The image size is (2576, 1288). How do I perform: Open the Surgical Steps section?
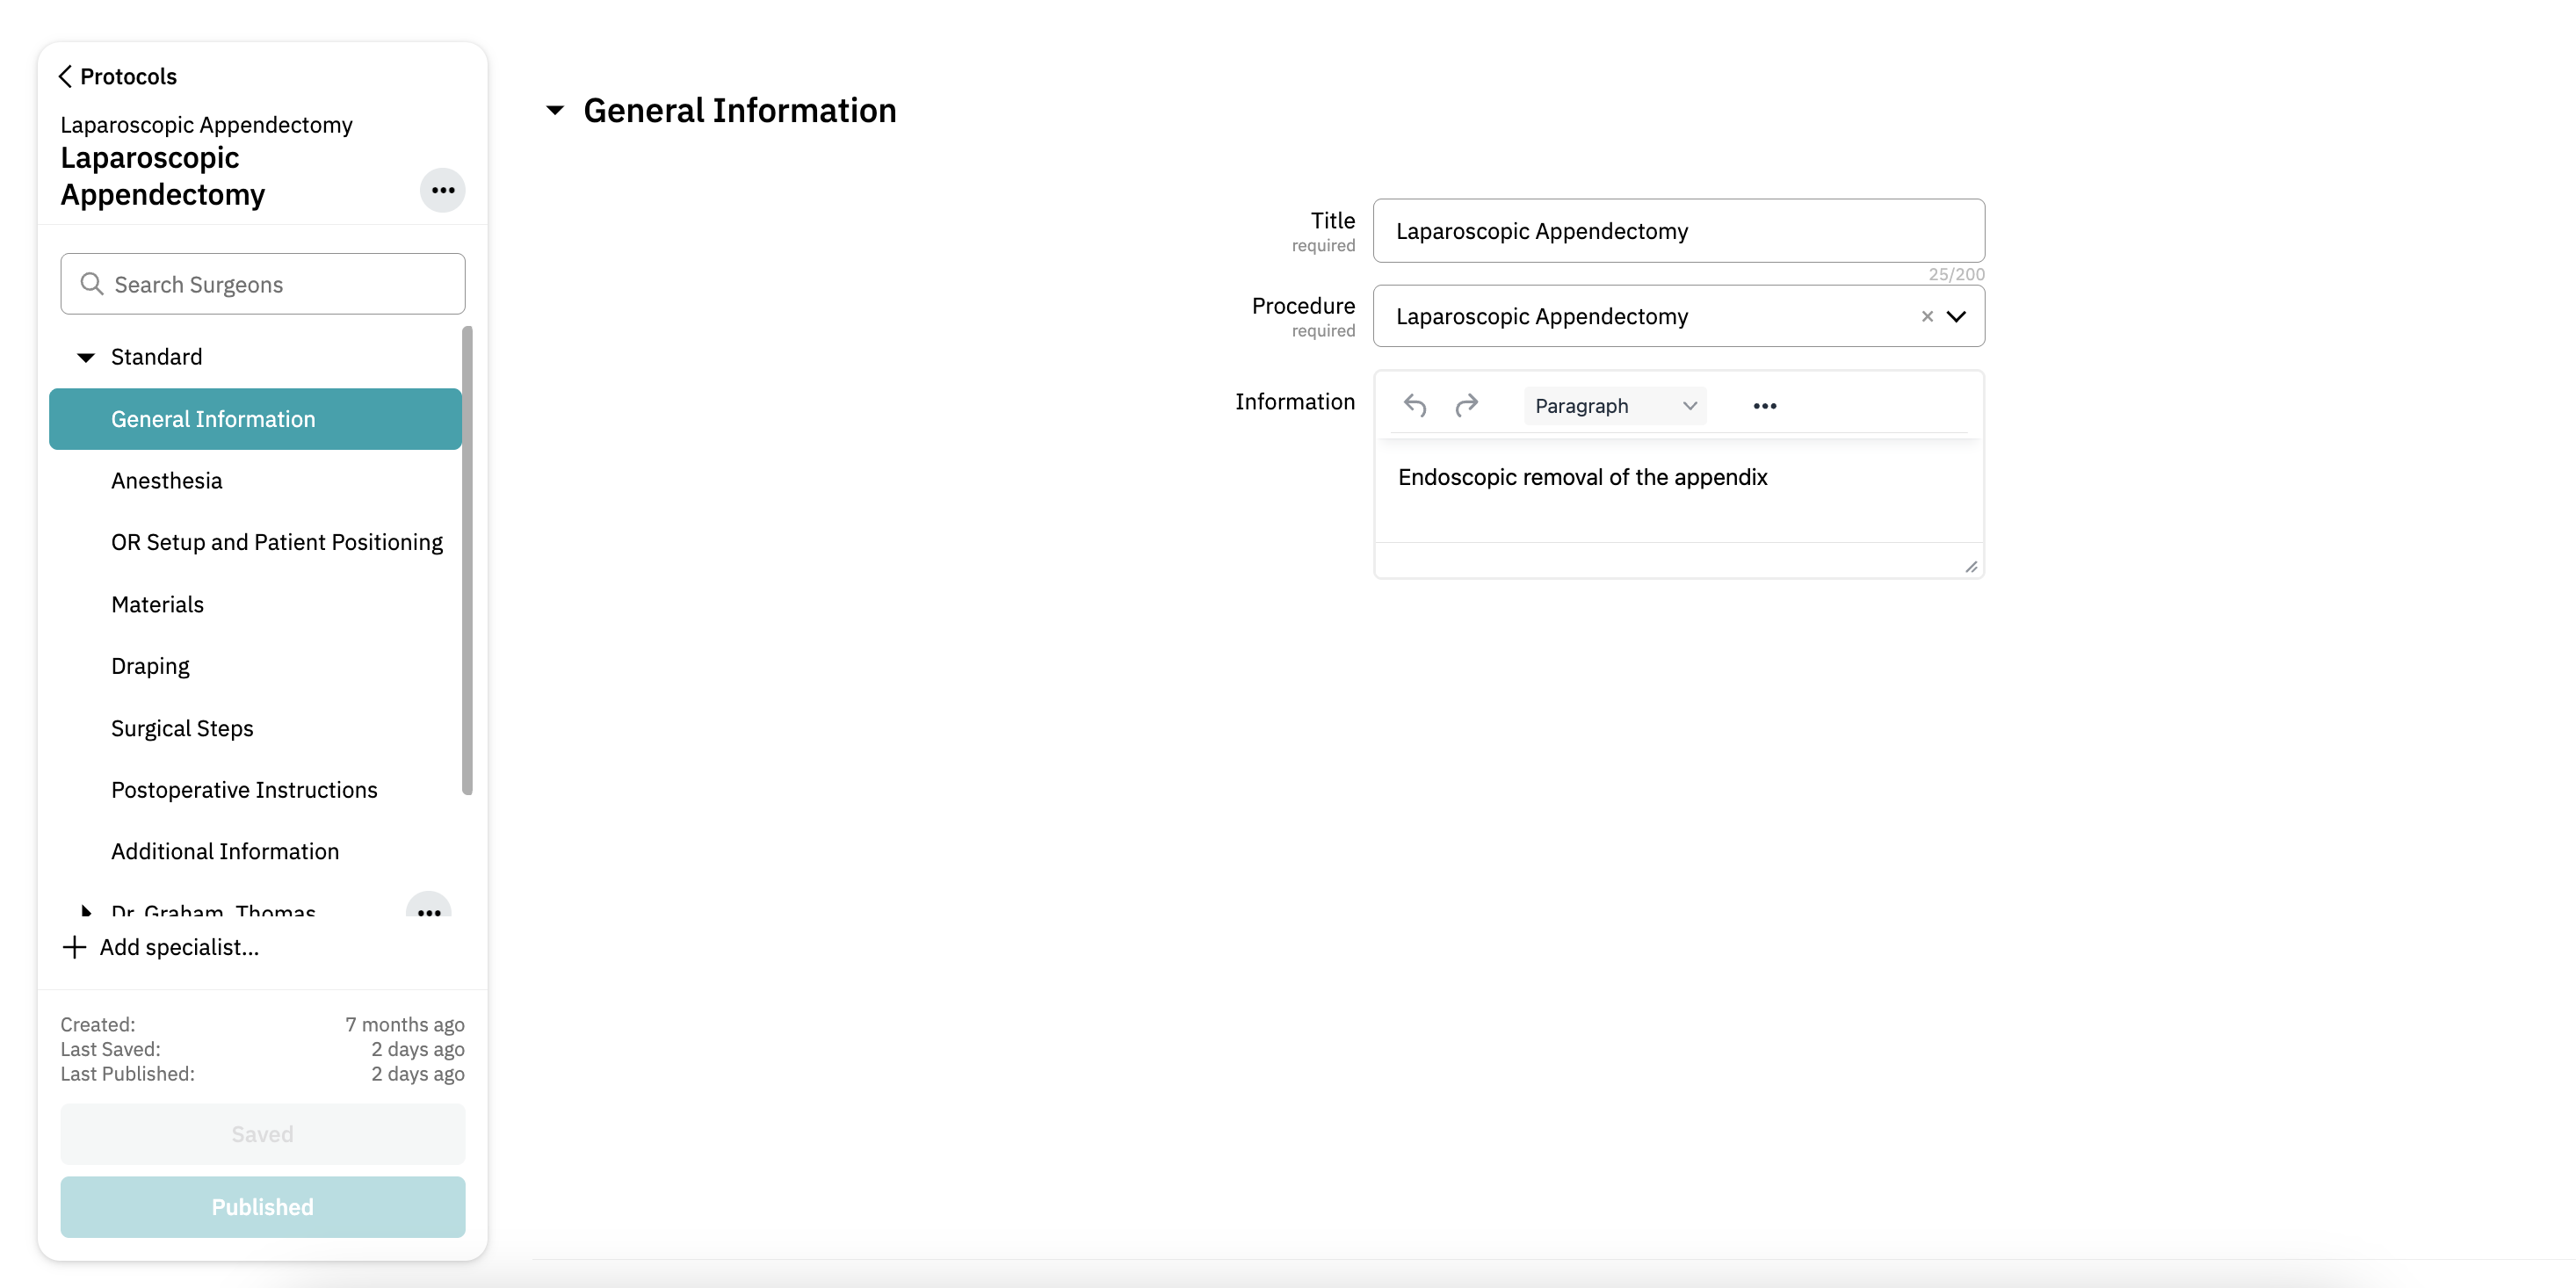click(x=182, y=728)
